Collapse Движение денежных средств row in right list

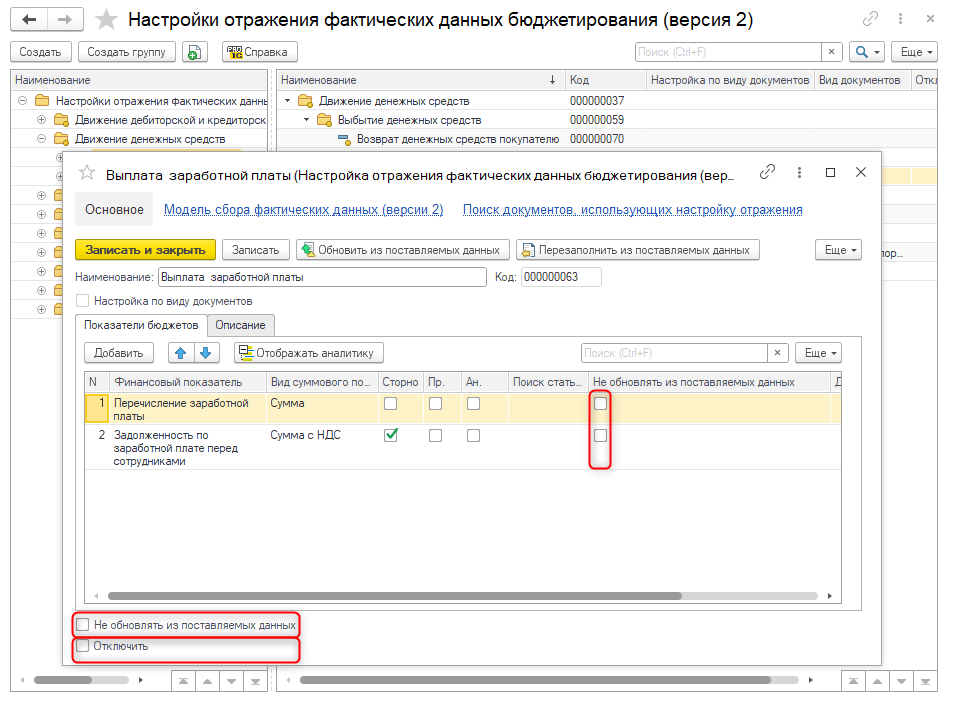tap(288, 101)
